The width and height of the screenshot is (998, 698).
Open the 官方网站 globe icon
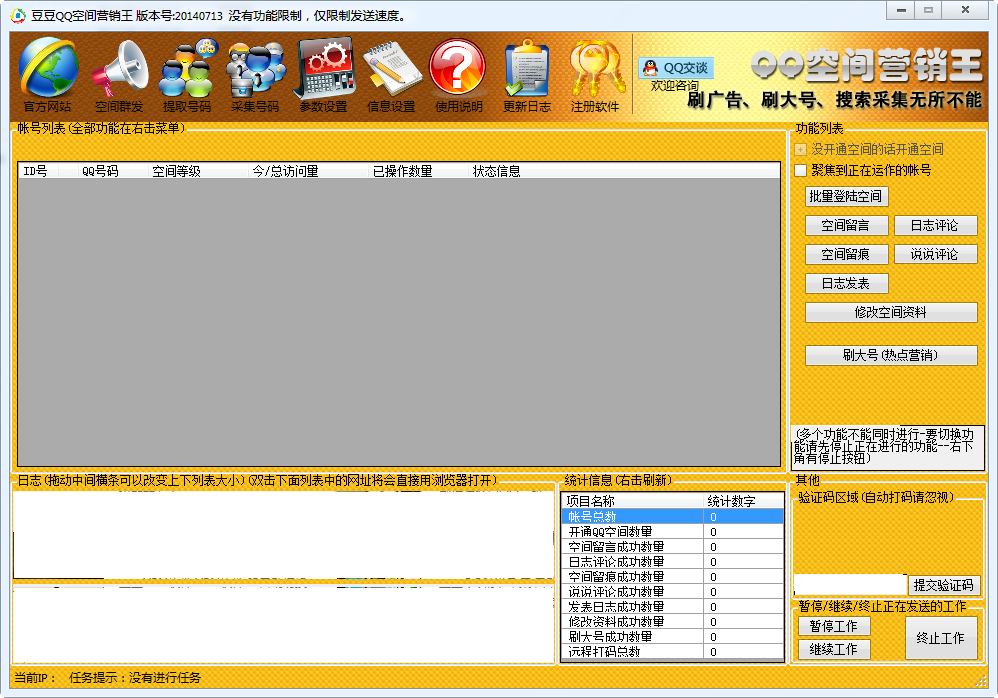(48, 75)
